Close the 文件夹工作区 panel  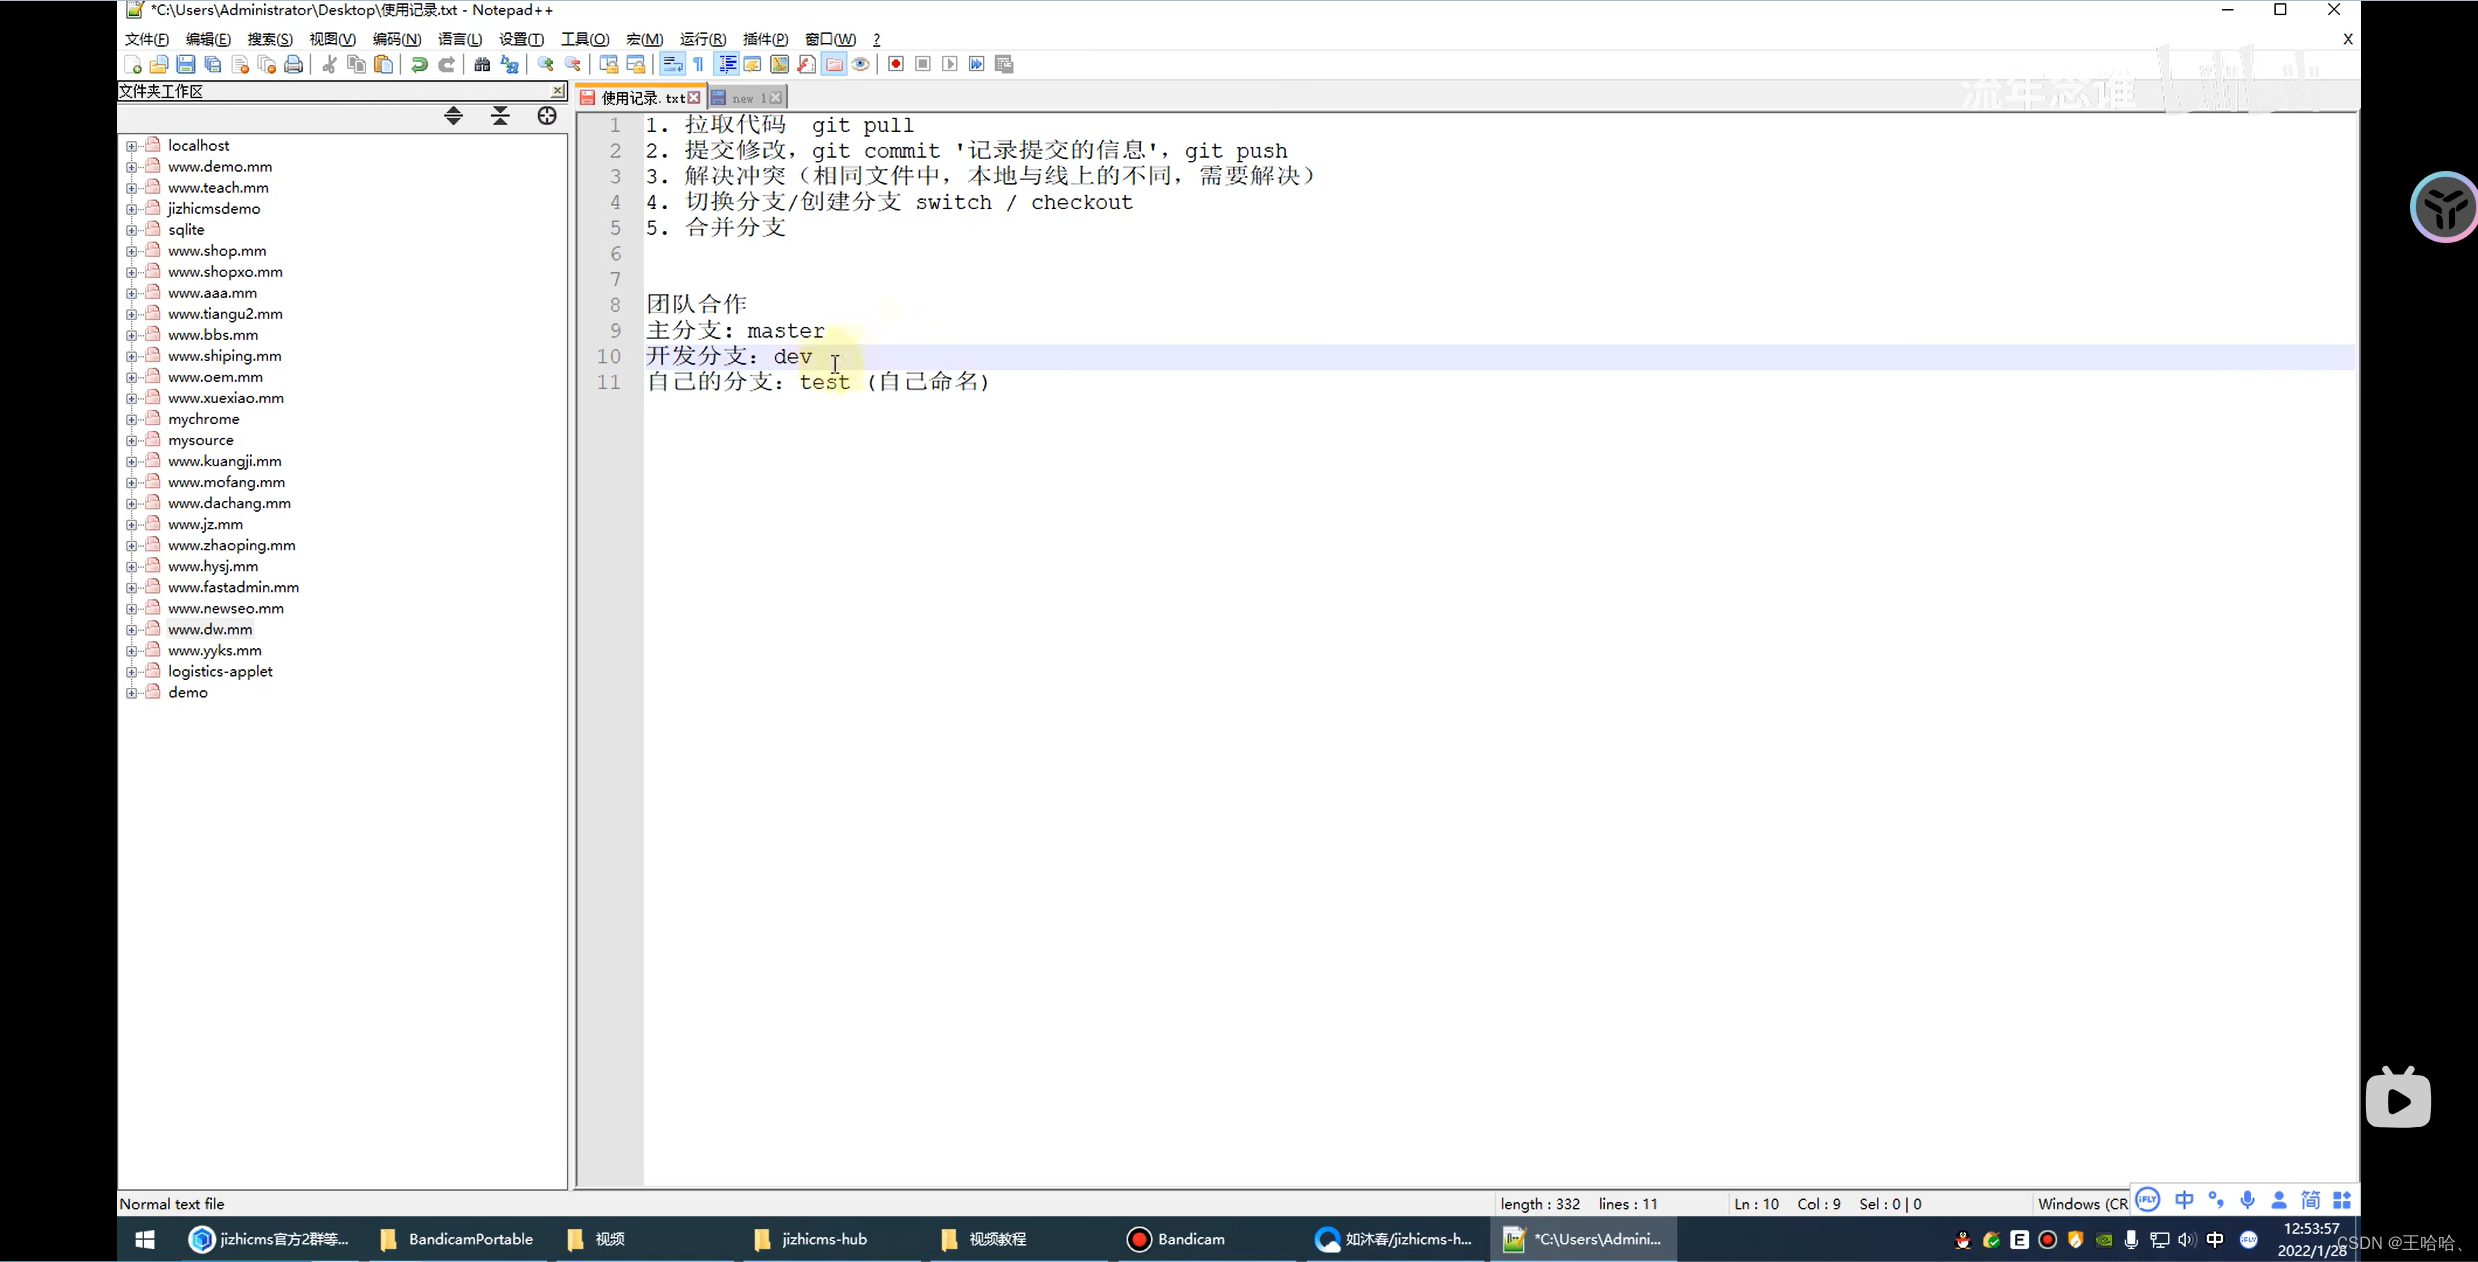(x=558, y=91)
